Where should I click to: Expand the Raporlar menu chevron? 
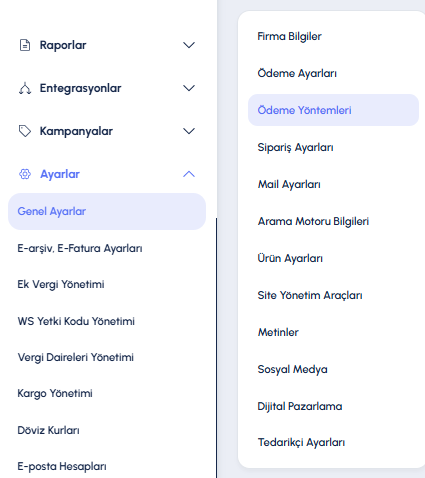pos(189,45)
